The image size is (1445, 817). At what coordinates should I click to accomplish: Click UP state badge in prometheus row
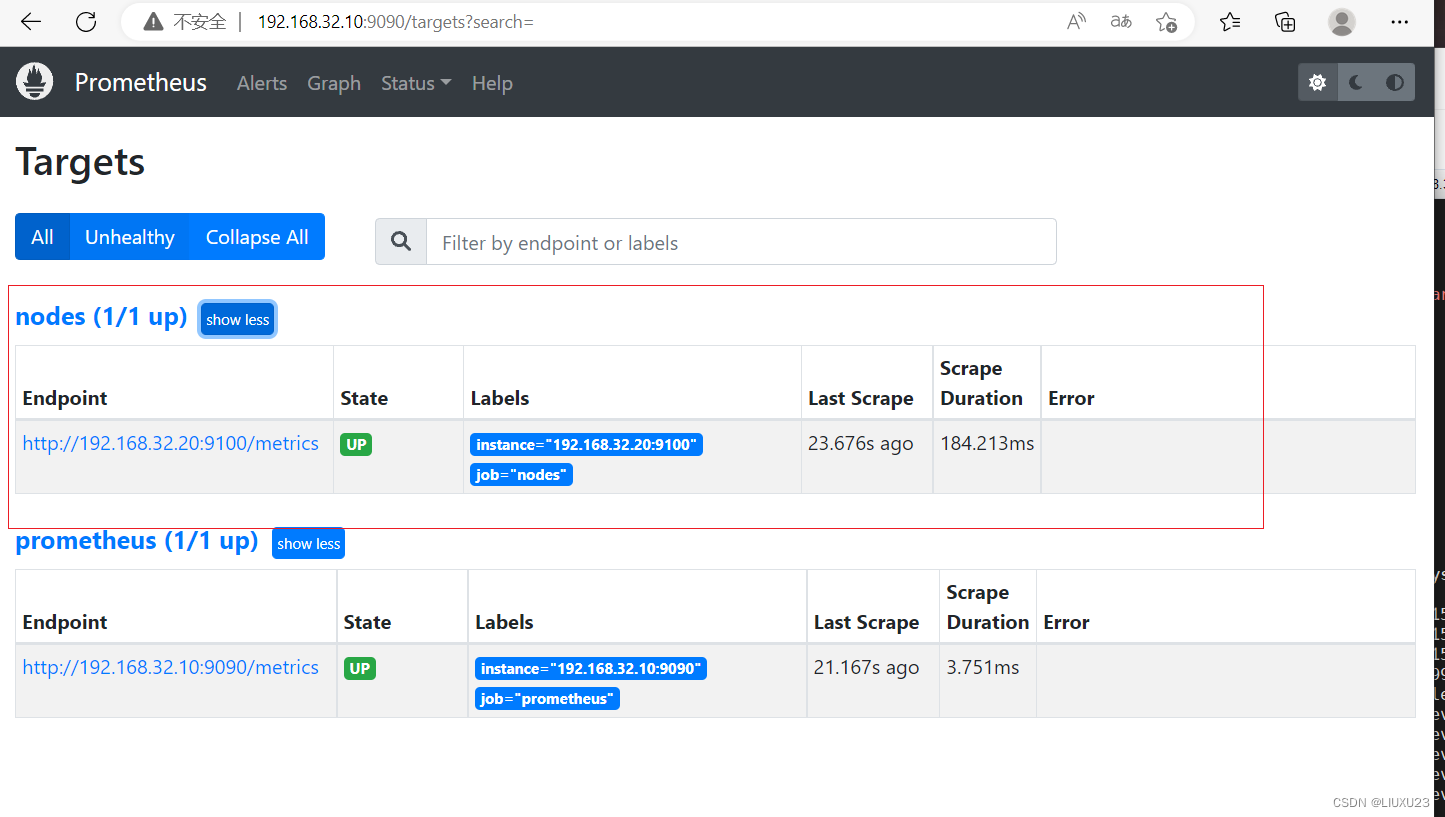pos(360,669)
